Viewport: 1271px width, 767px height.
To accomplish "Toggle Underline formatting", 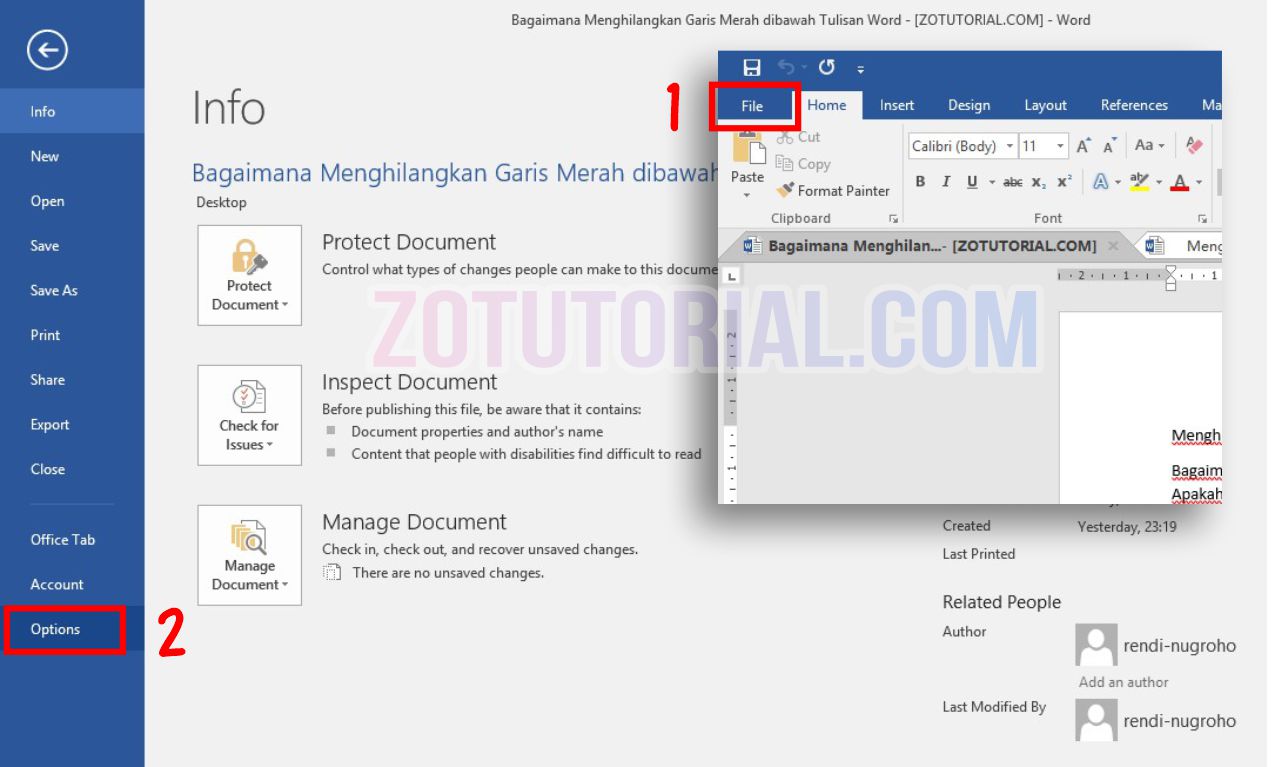I will pyautogui.click(x=972, y=182).
